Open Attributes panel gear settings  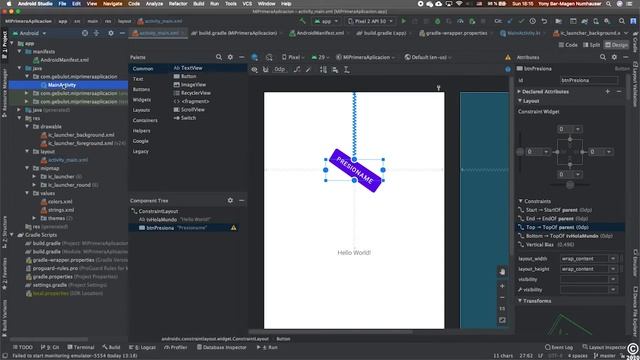[614, 58]
